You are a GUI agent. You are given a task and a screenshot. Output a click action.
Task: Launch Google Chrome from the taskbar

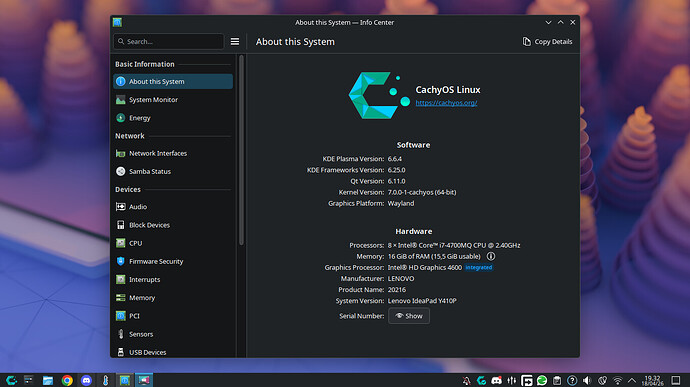(x=67, y=380)
